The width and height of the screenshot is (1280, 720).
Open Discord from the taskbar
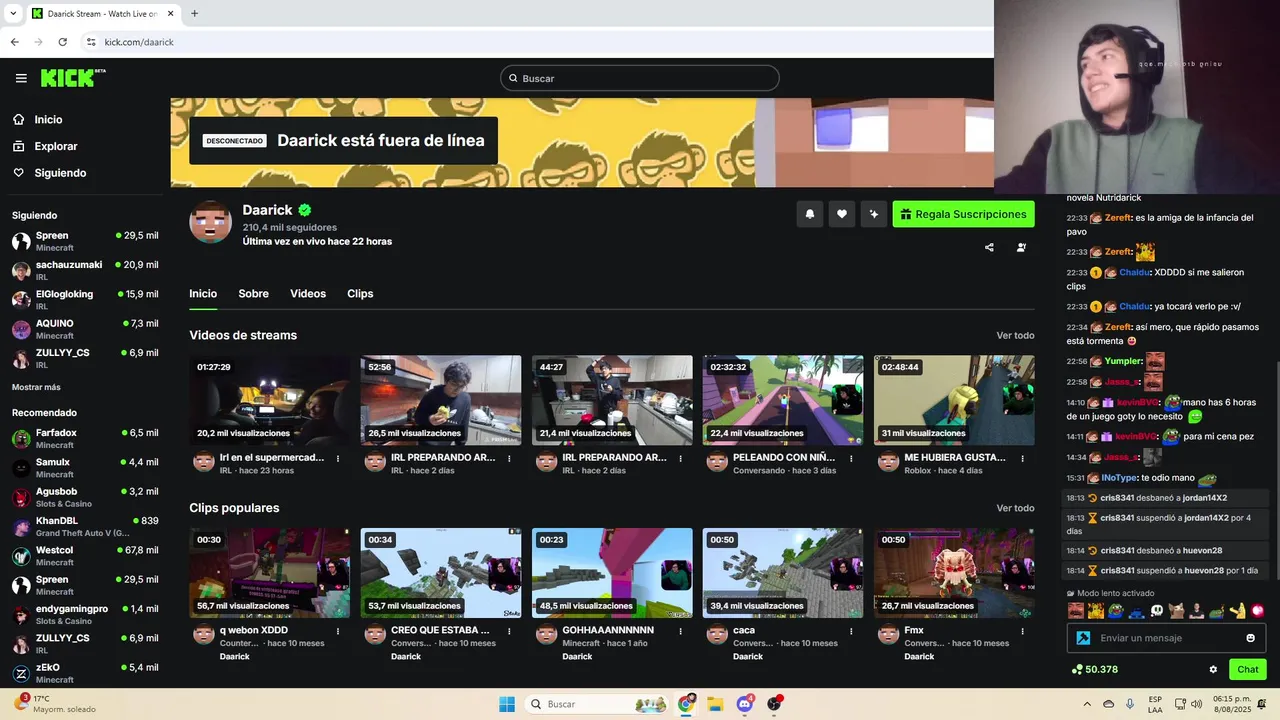744,704
